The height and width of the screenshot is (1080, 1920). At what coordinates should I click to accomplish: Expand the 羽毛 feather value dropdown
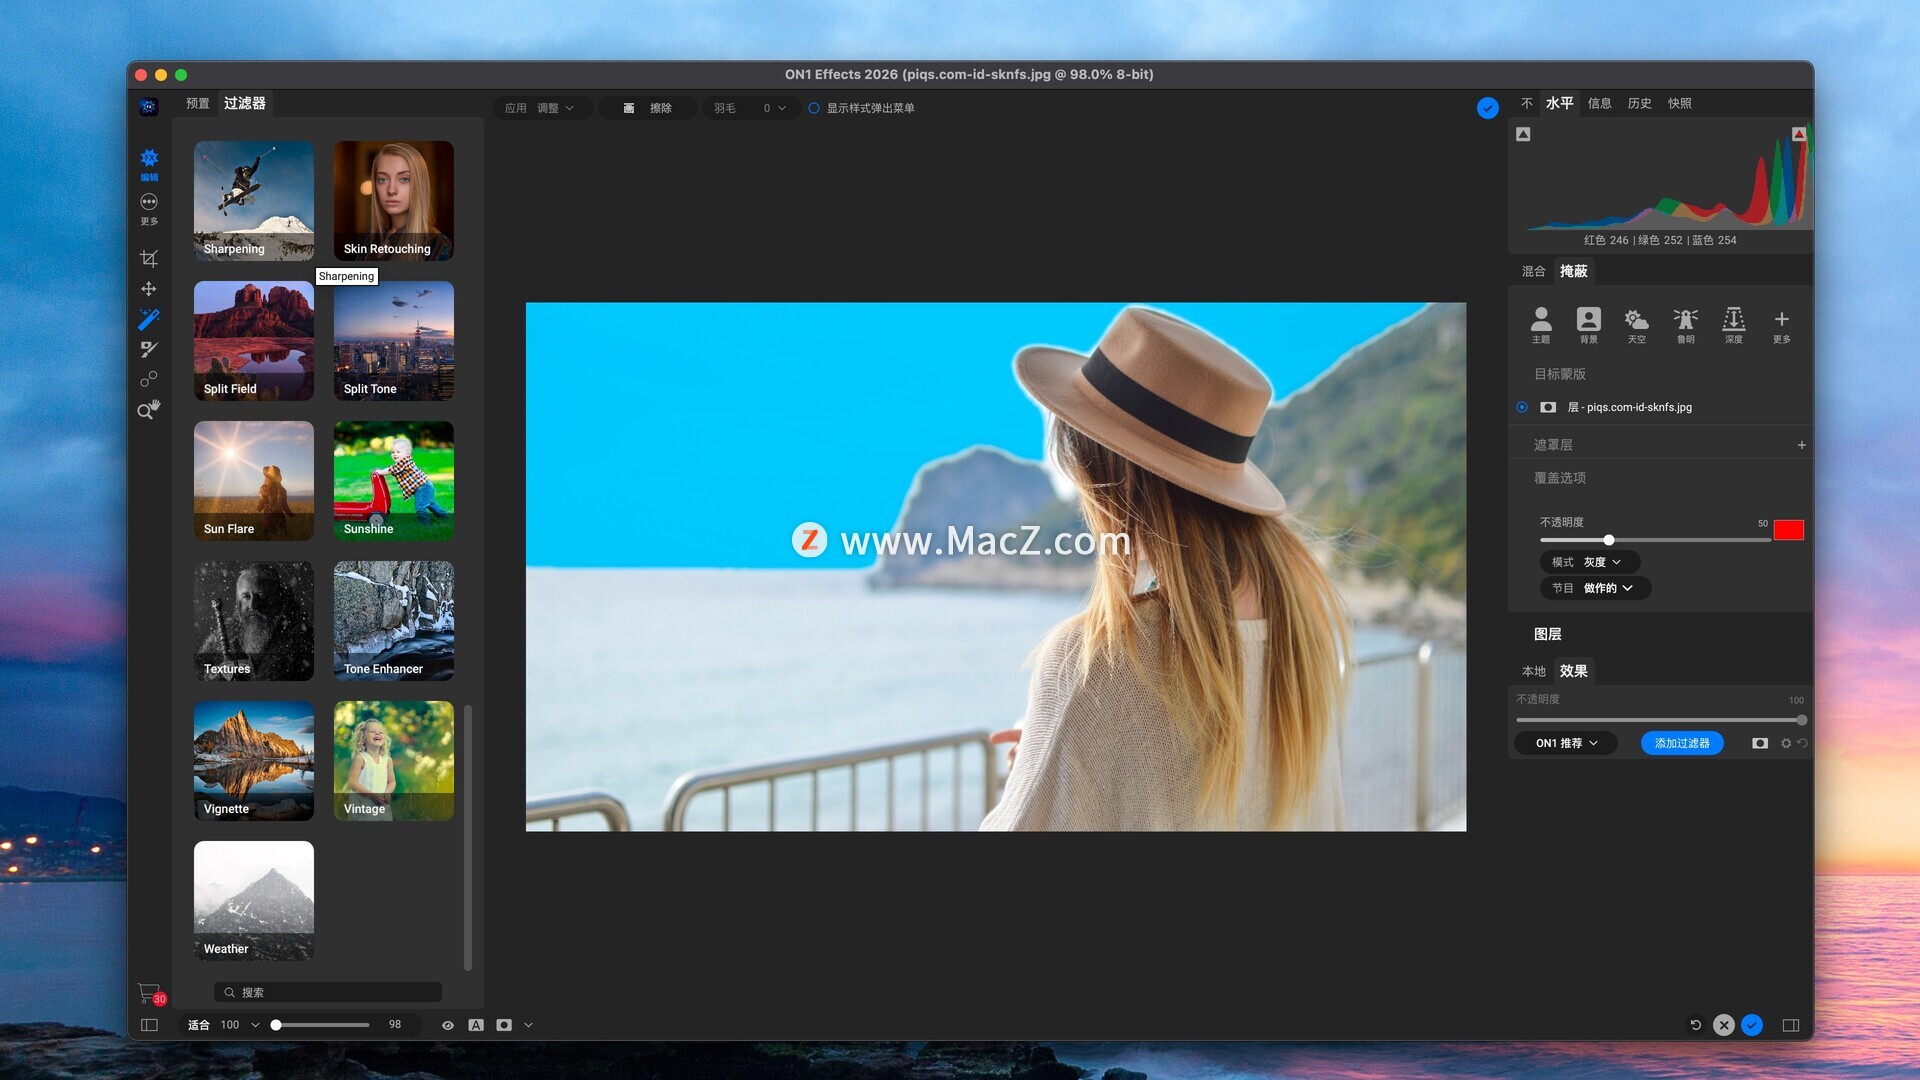(781, 108)
